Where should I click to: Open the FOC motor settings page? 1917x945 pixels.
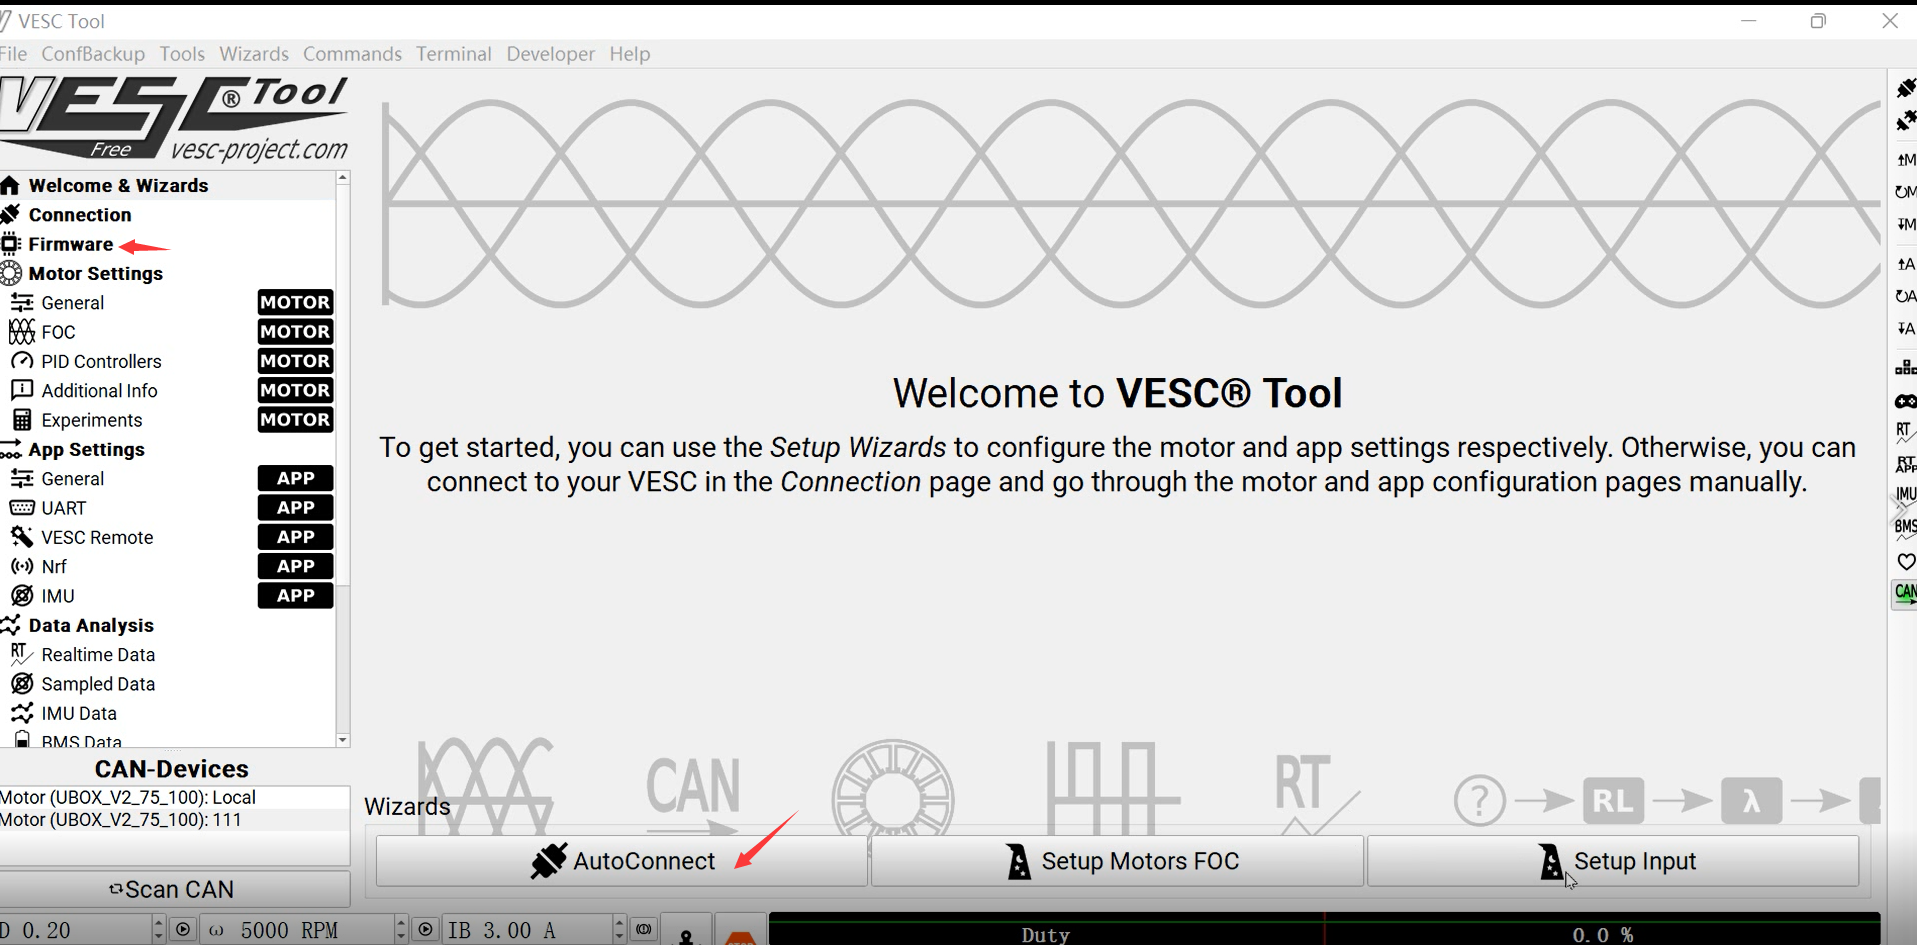57,331
